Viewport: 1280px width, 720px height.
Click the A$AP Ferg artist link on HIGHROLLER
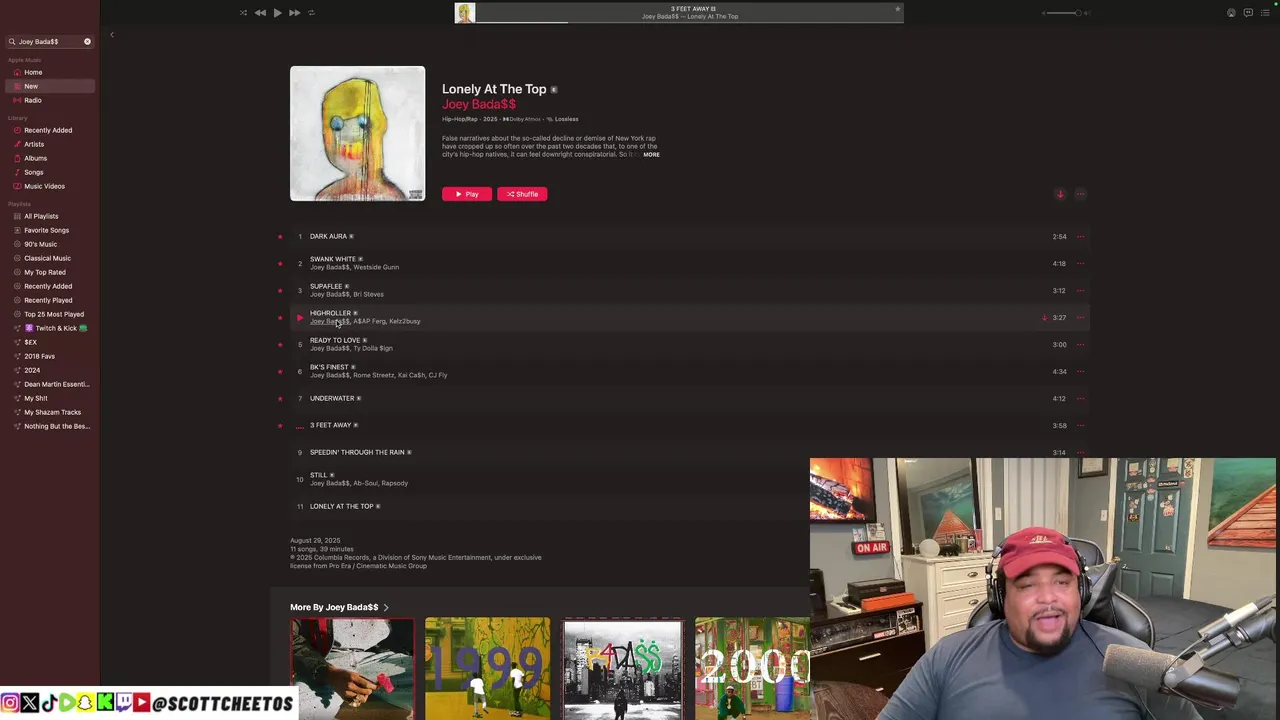[x=368, y=322]
